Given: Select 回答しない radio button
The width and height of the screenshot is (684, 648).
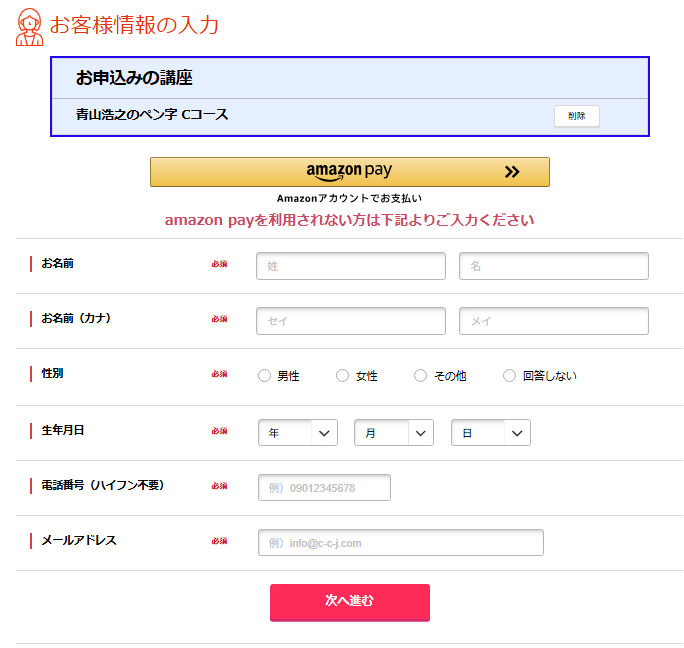Looking at the screenshot, I should pyautogui.click(x=510, y=376).
